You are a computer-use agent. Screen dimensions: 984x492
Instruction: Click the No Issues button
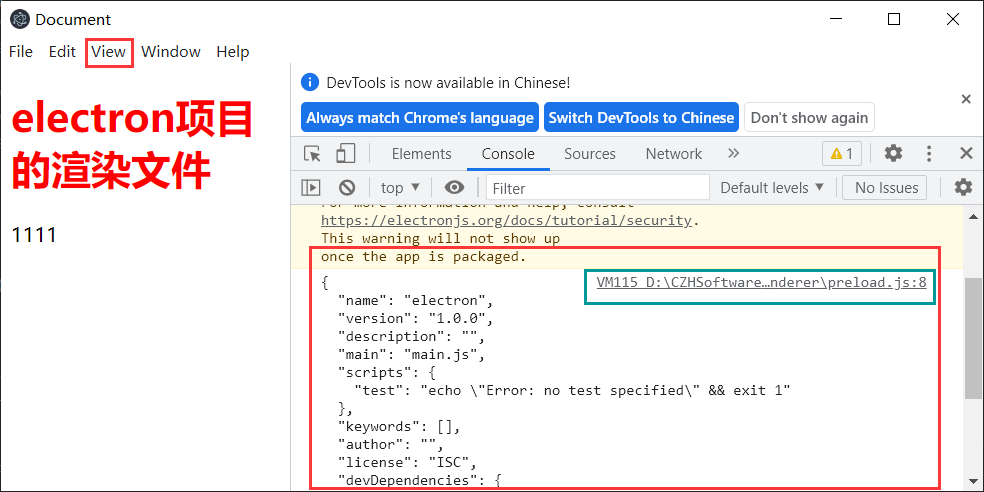pyautogui.click(x=886, y=188)
